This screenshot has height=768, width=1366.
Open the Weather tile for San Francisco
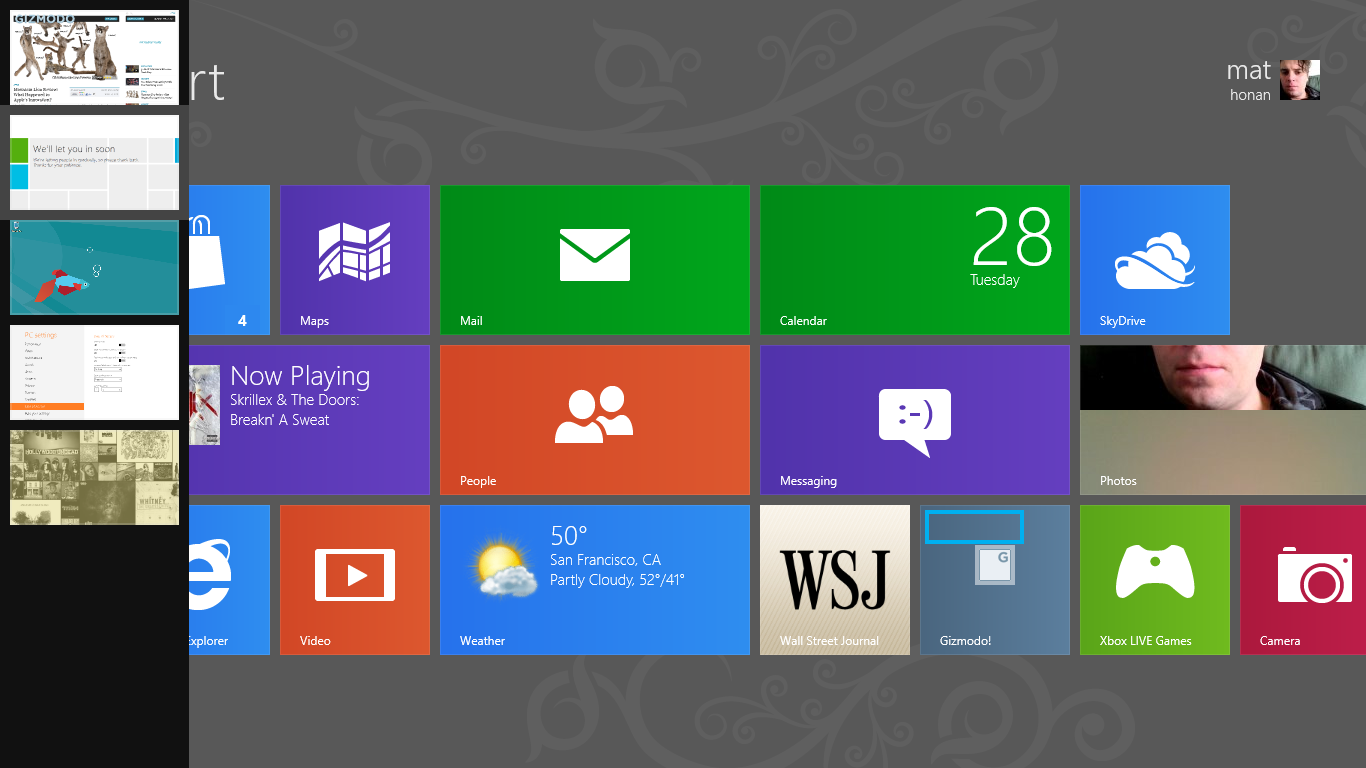(x=595, y=580)
